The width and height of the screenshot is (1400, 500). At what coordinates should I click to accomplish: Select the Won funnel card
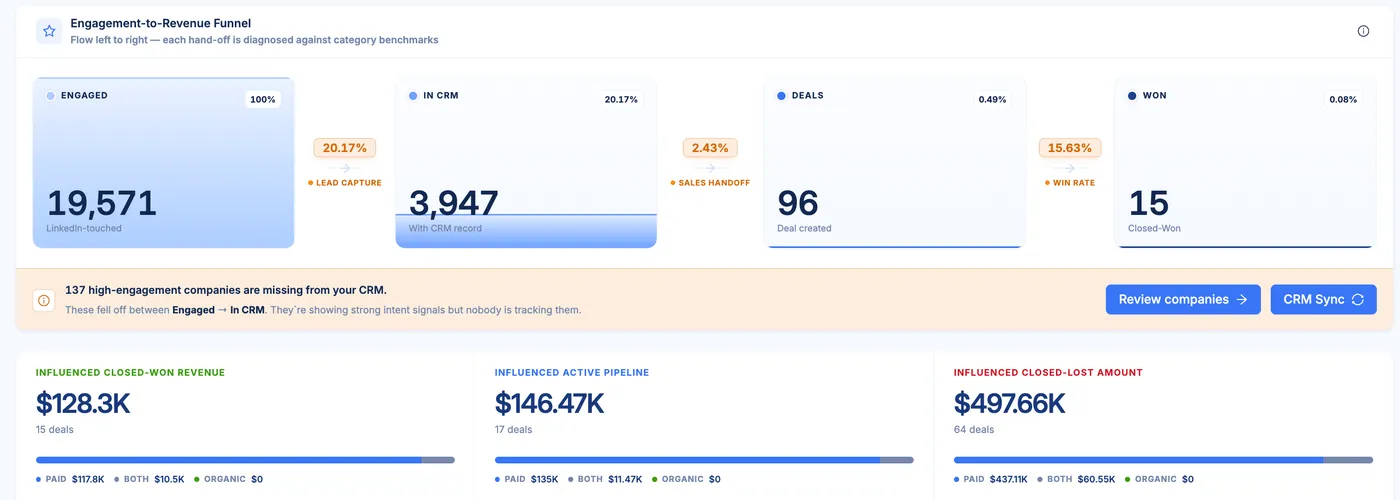coord(1245,162)
